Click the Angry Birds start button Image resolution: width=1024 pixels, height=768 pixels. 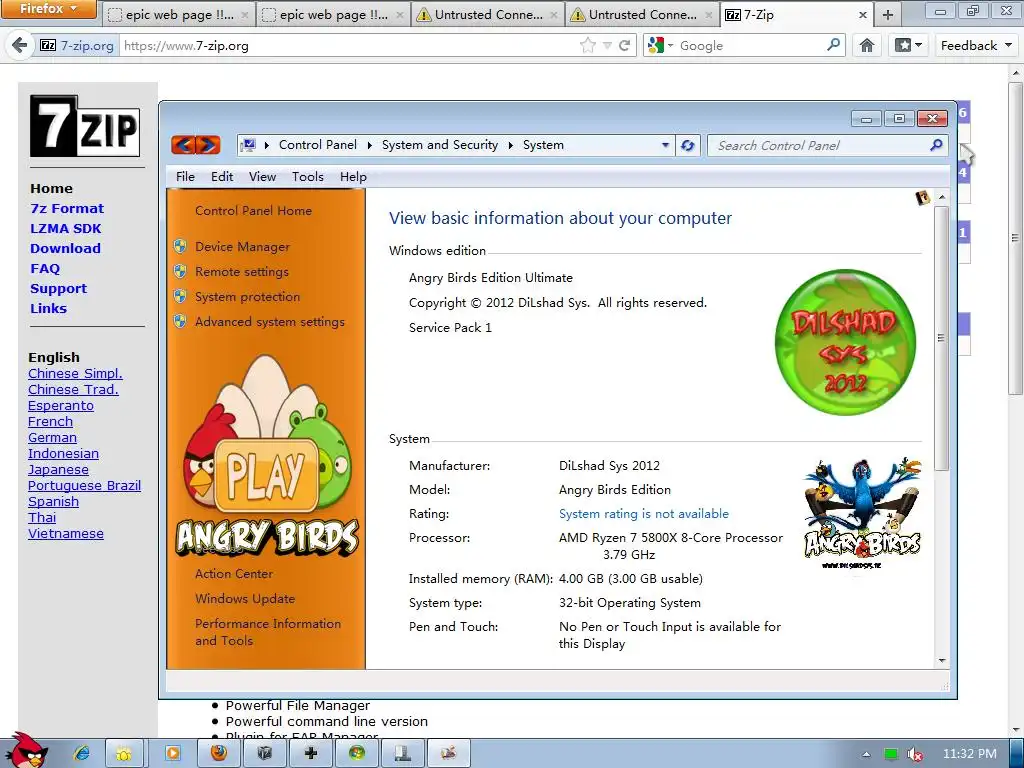25,750
